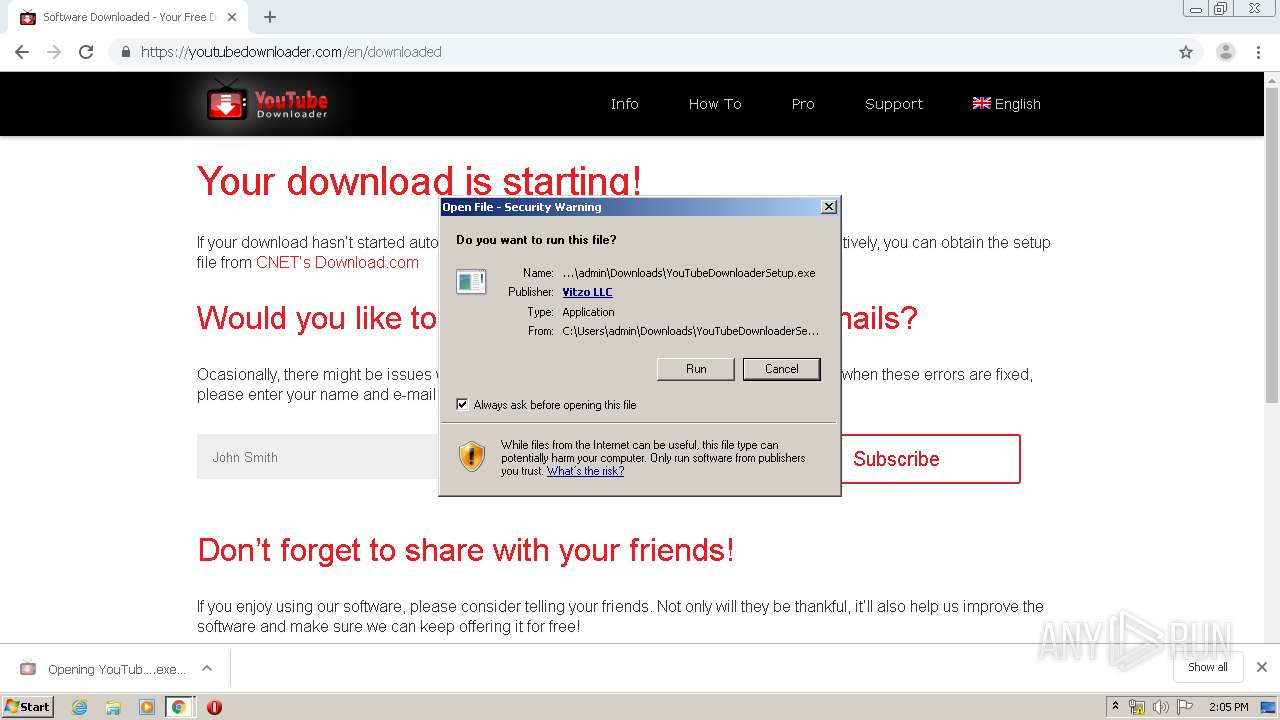The image size is (1280, 720).
Task: Close the downloads bar
Action: (1262, 667)
